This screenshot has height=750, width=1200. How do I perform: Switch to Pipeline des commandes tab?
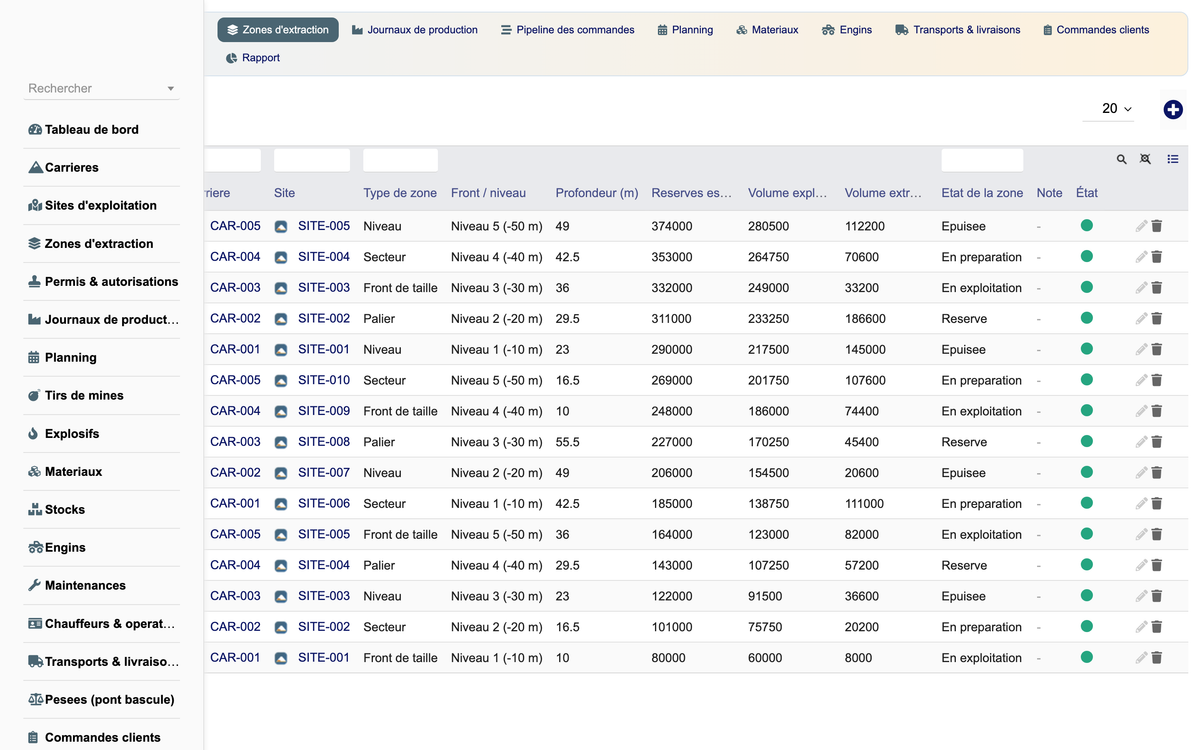pyautogui.click(x=567, y=30)
